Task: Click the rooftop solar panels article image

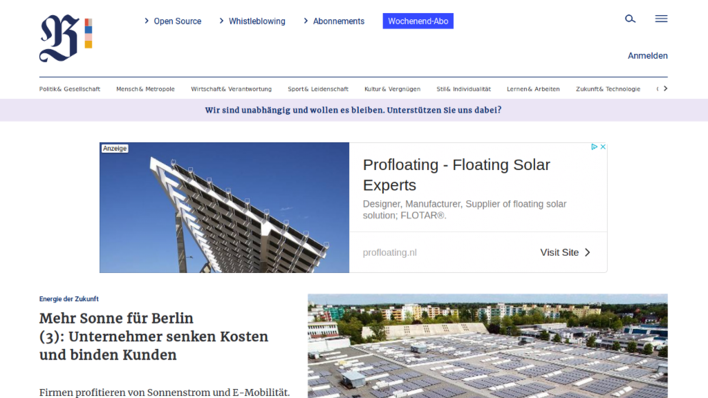Action: (x=488, y=346)
